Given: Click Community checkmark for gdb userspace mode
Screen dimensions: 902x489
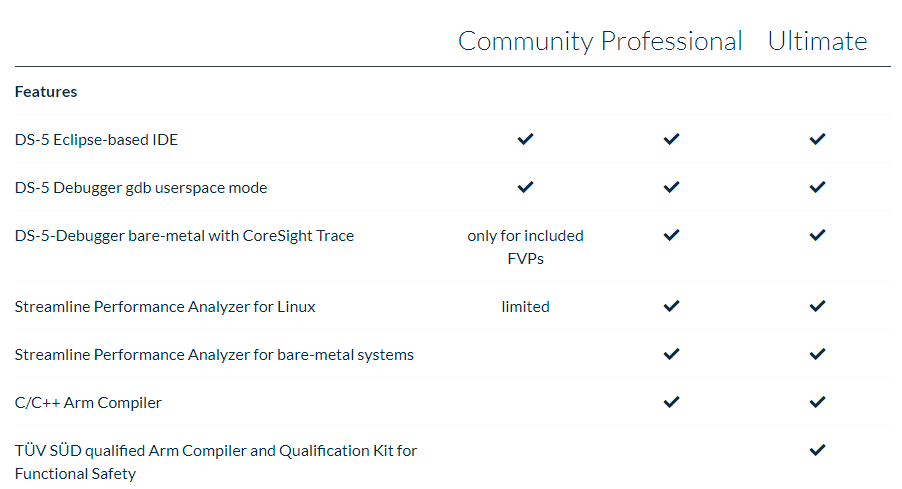Looking at the screenshot, I should [x=525, y=187].
